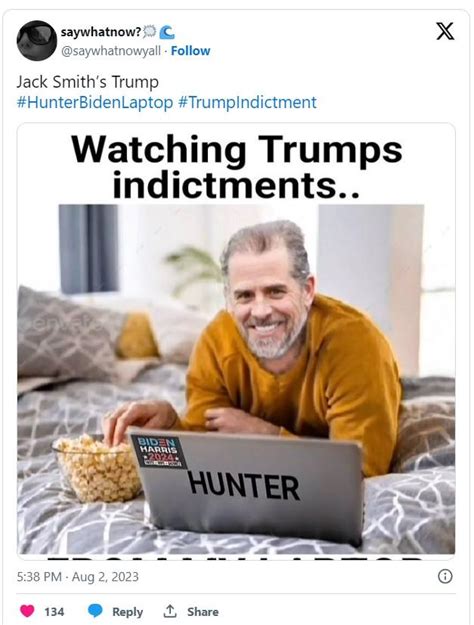Click the blue reply speech bubble icon
Image resolution: width=474 pixels, height=625 pixels.
95,611
